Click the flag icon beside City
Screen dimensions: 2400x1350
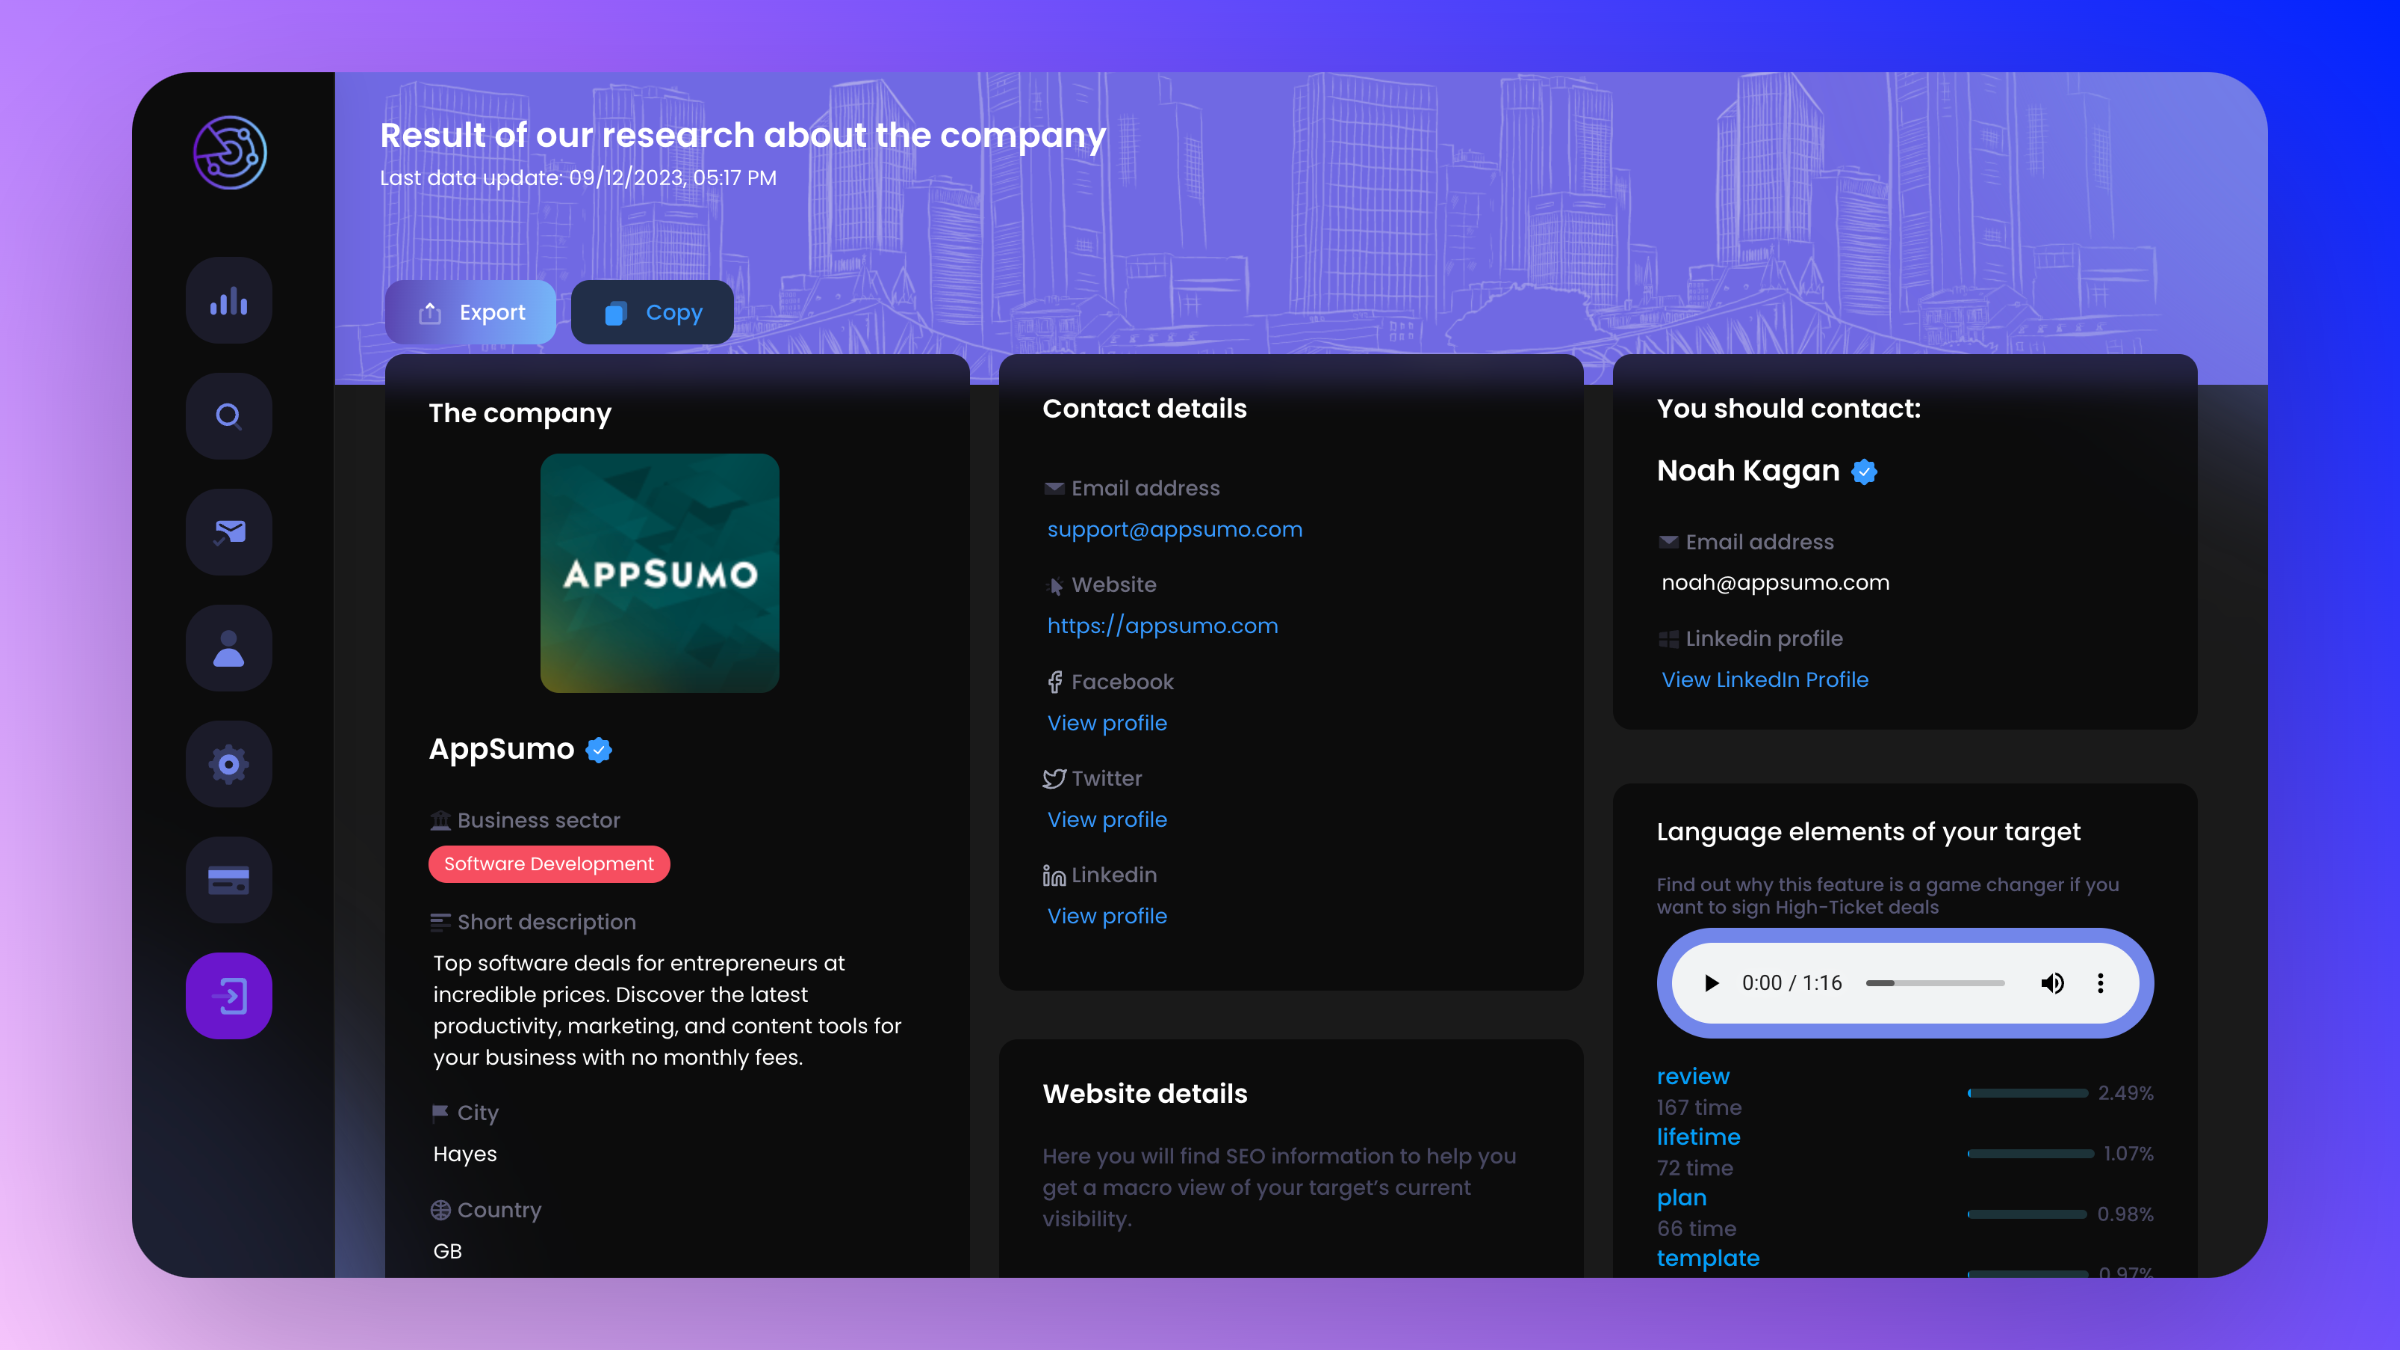click(440, 1112)
